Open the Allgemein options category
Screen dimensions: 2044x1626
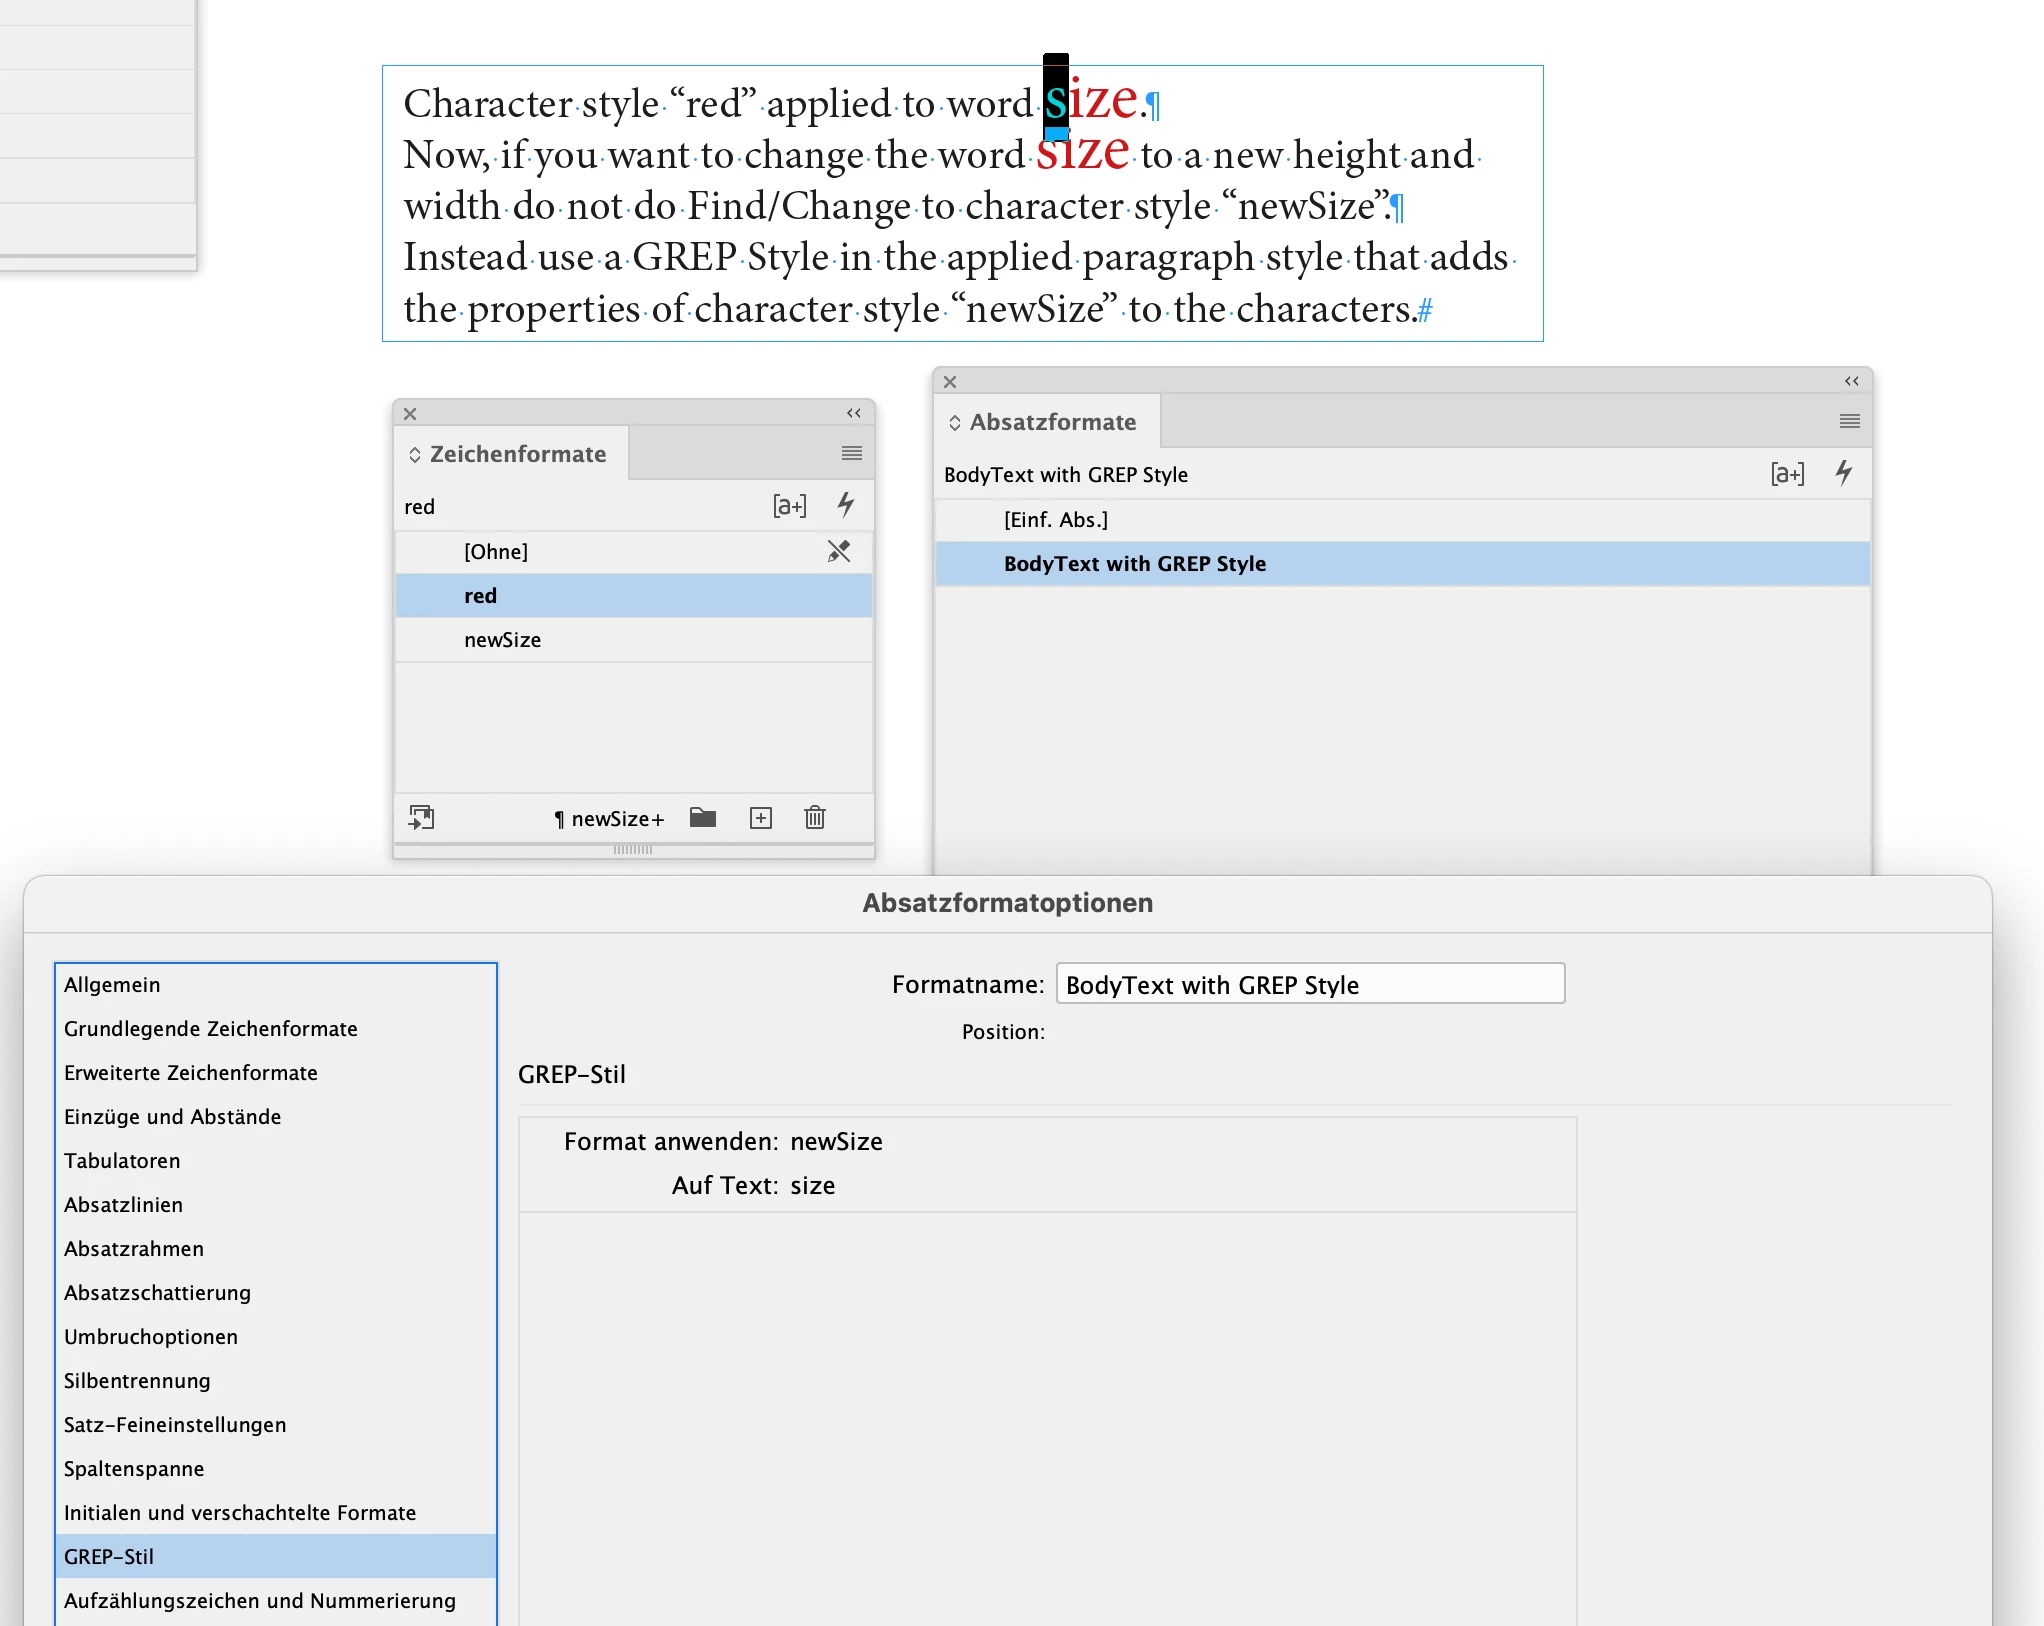point(112,985)
